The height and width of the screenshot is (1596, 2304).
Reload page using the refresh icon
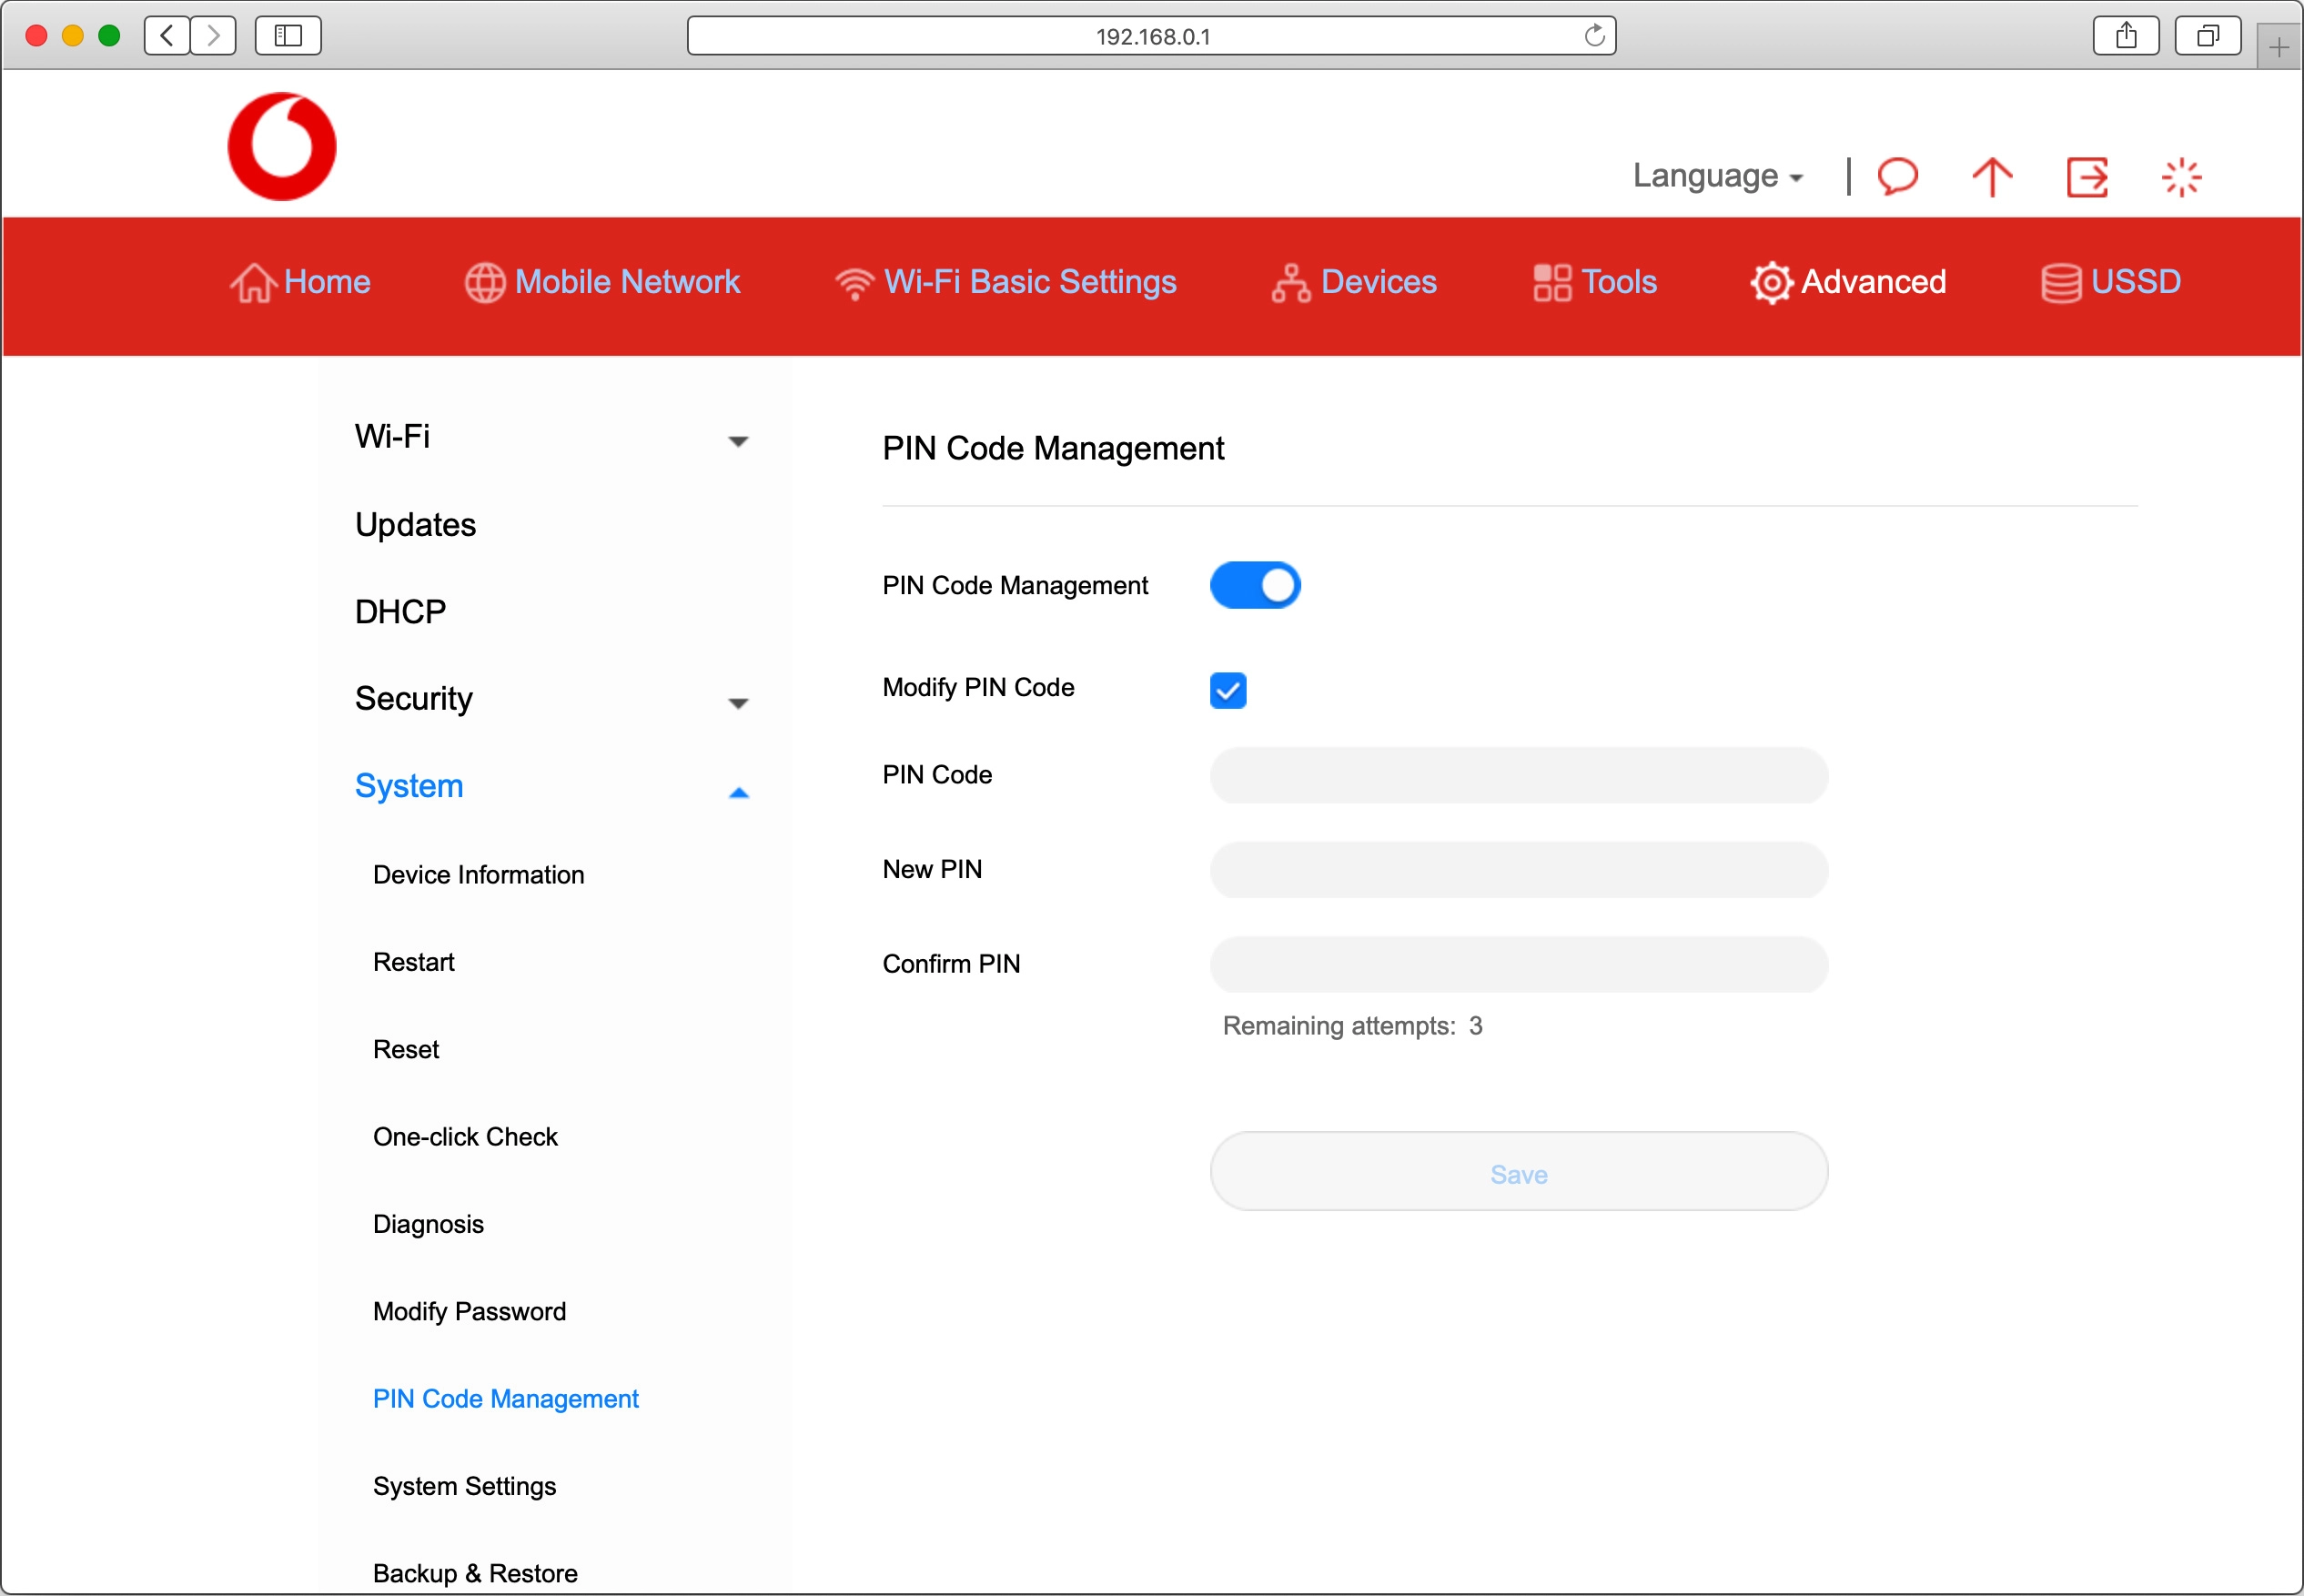point(1594,36)
